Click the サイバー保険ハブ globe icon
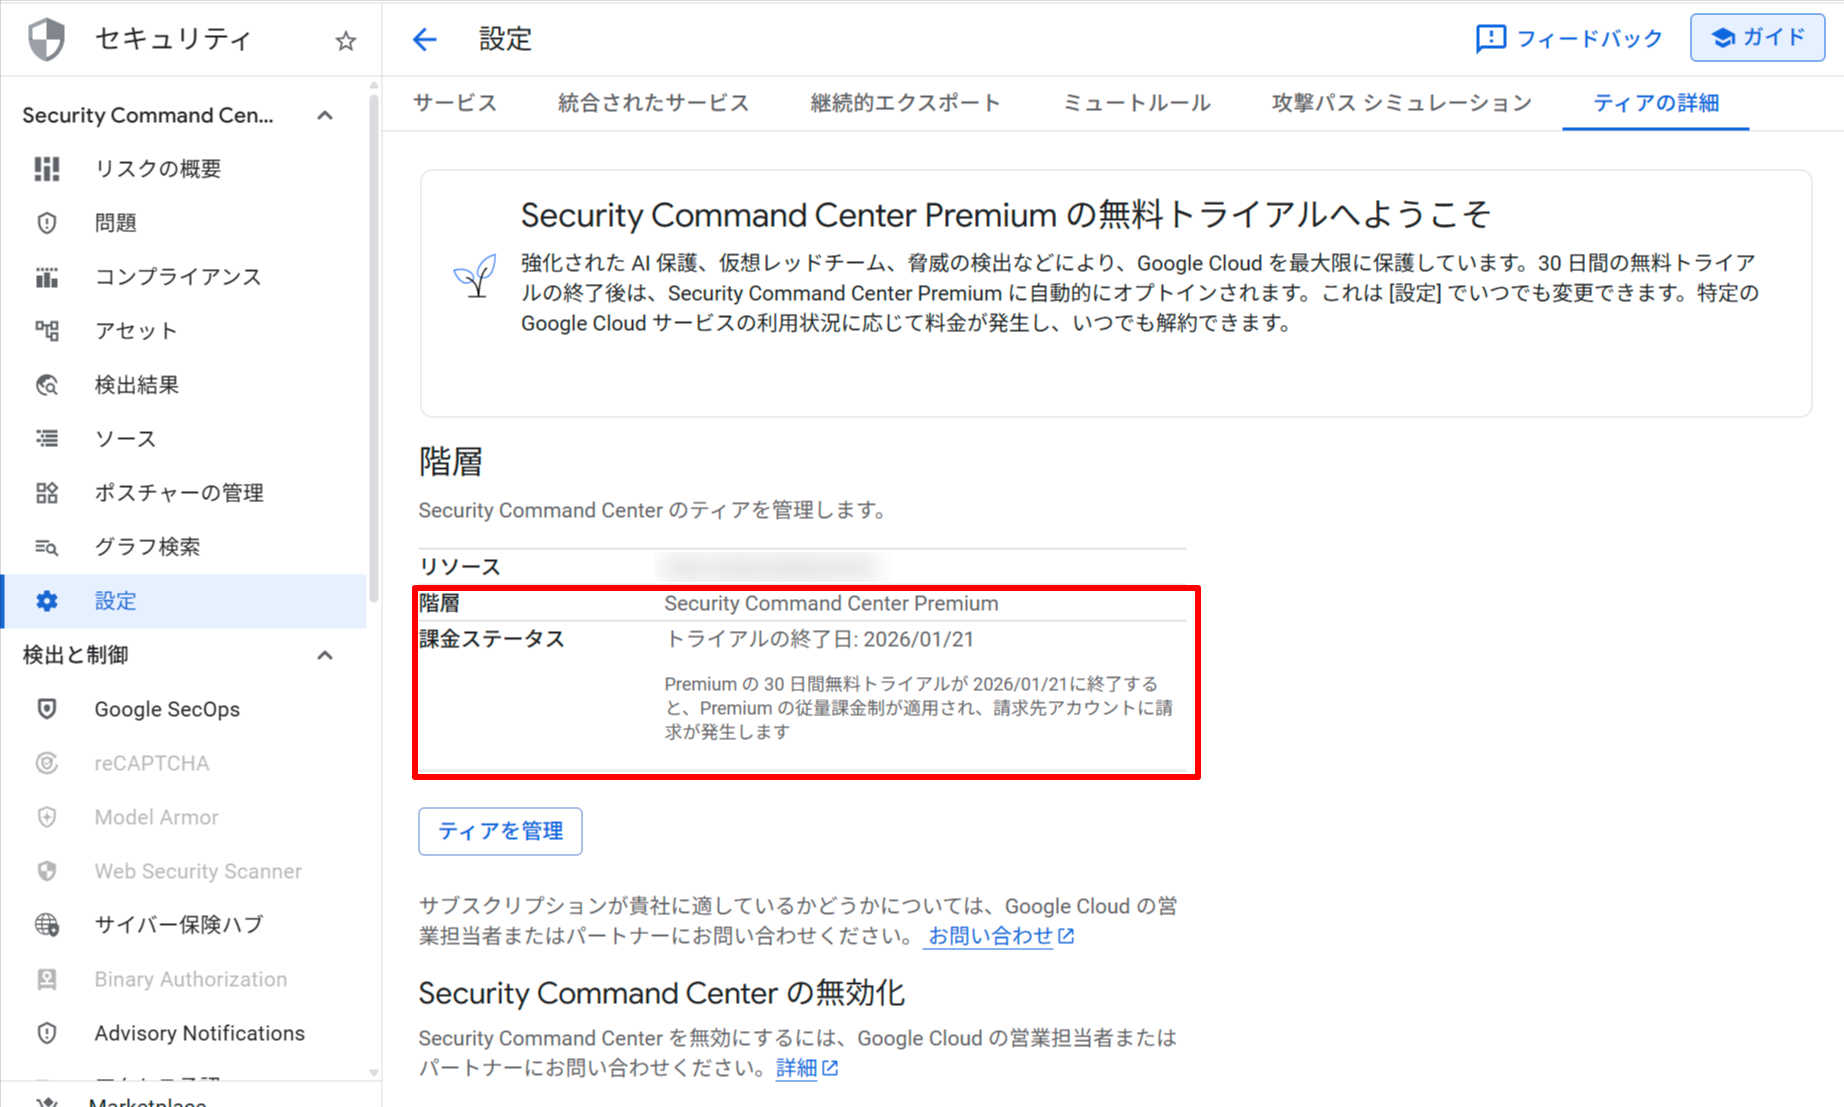Viewport: 1844px width, 1107px height. click(47, 925)
